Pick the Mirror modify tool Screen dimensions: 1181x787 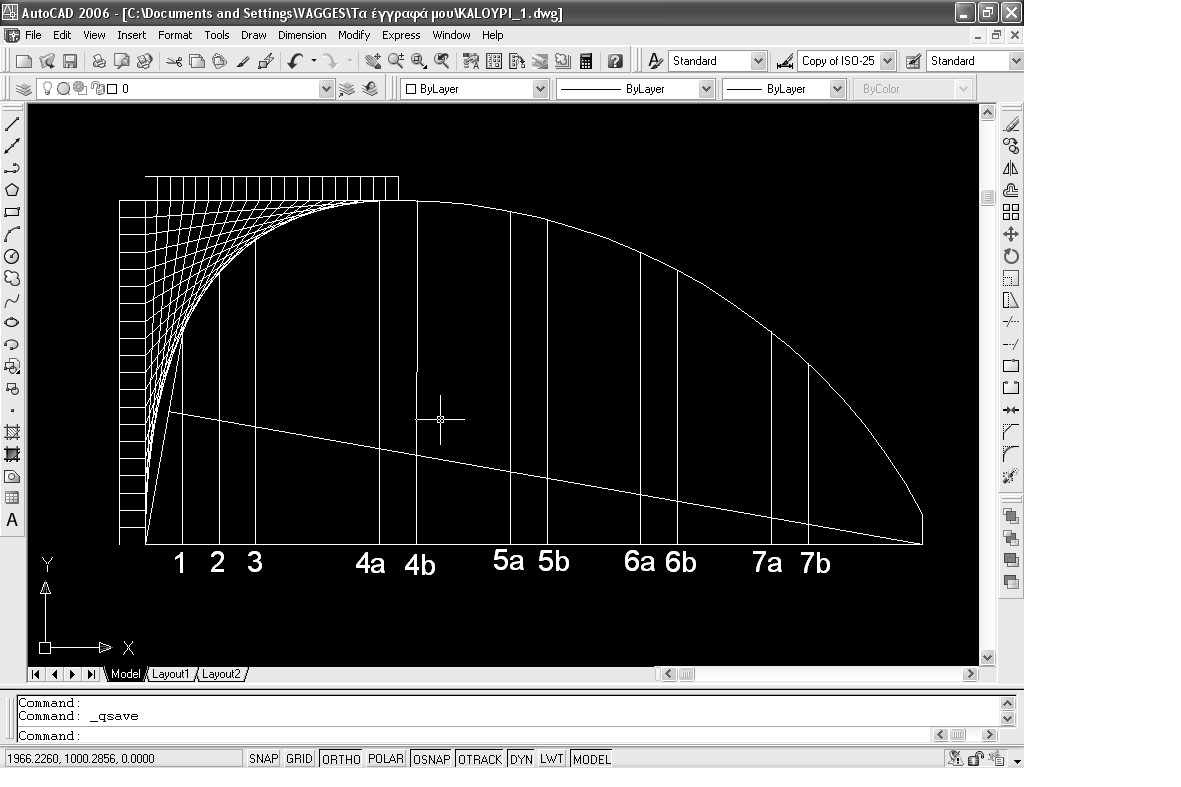tap(1011, 168)
